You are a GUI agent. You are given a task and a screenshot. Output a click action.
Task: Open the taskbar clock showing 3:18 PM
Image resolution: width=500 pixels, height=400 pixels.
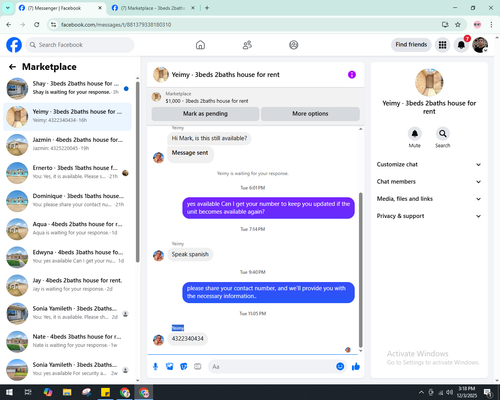[467, 392]
